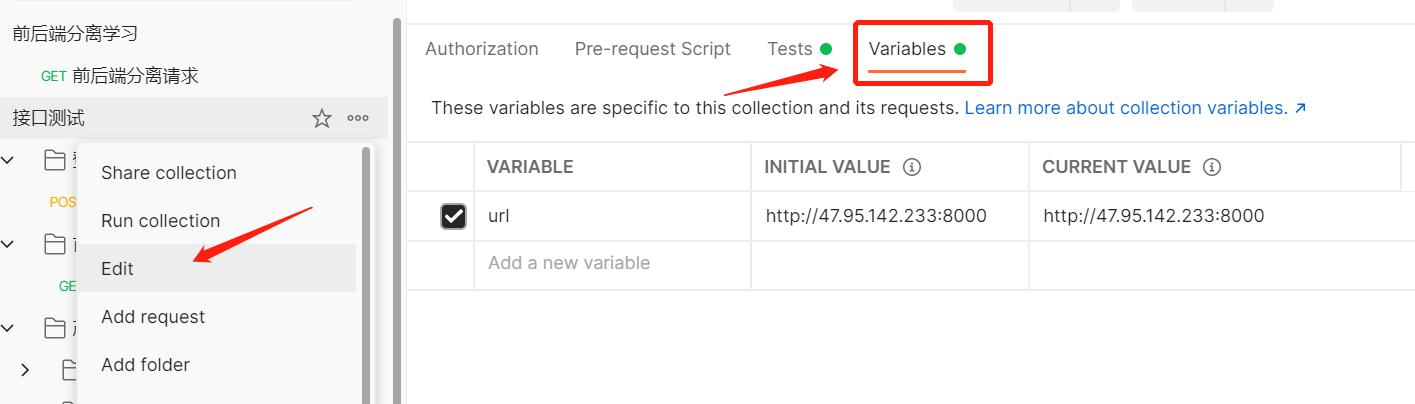Select Run collection in the context menu
Image resolution: width=1415 pixels, height=404 pixels.
click(x=160, y=221)
